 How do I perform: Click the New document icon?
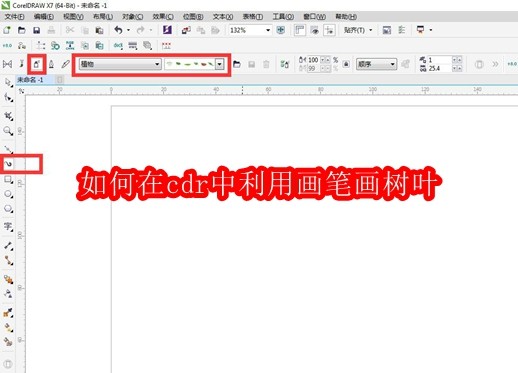[7, 30]
